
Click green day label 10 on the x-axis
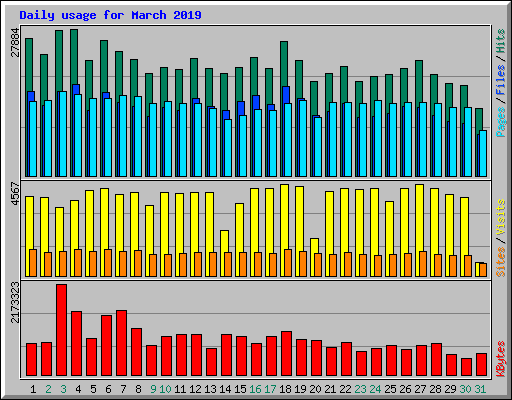pyautogui.click(x=165, y=389)
